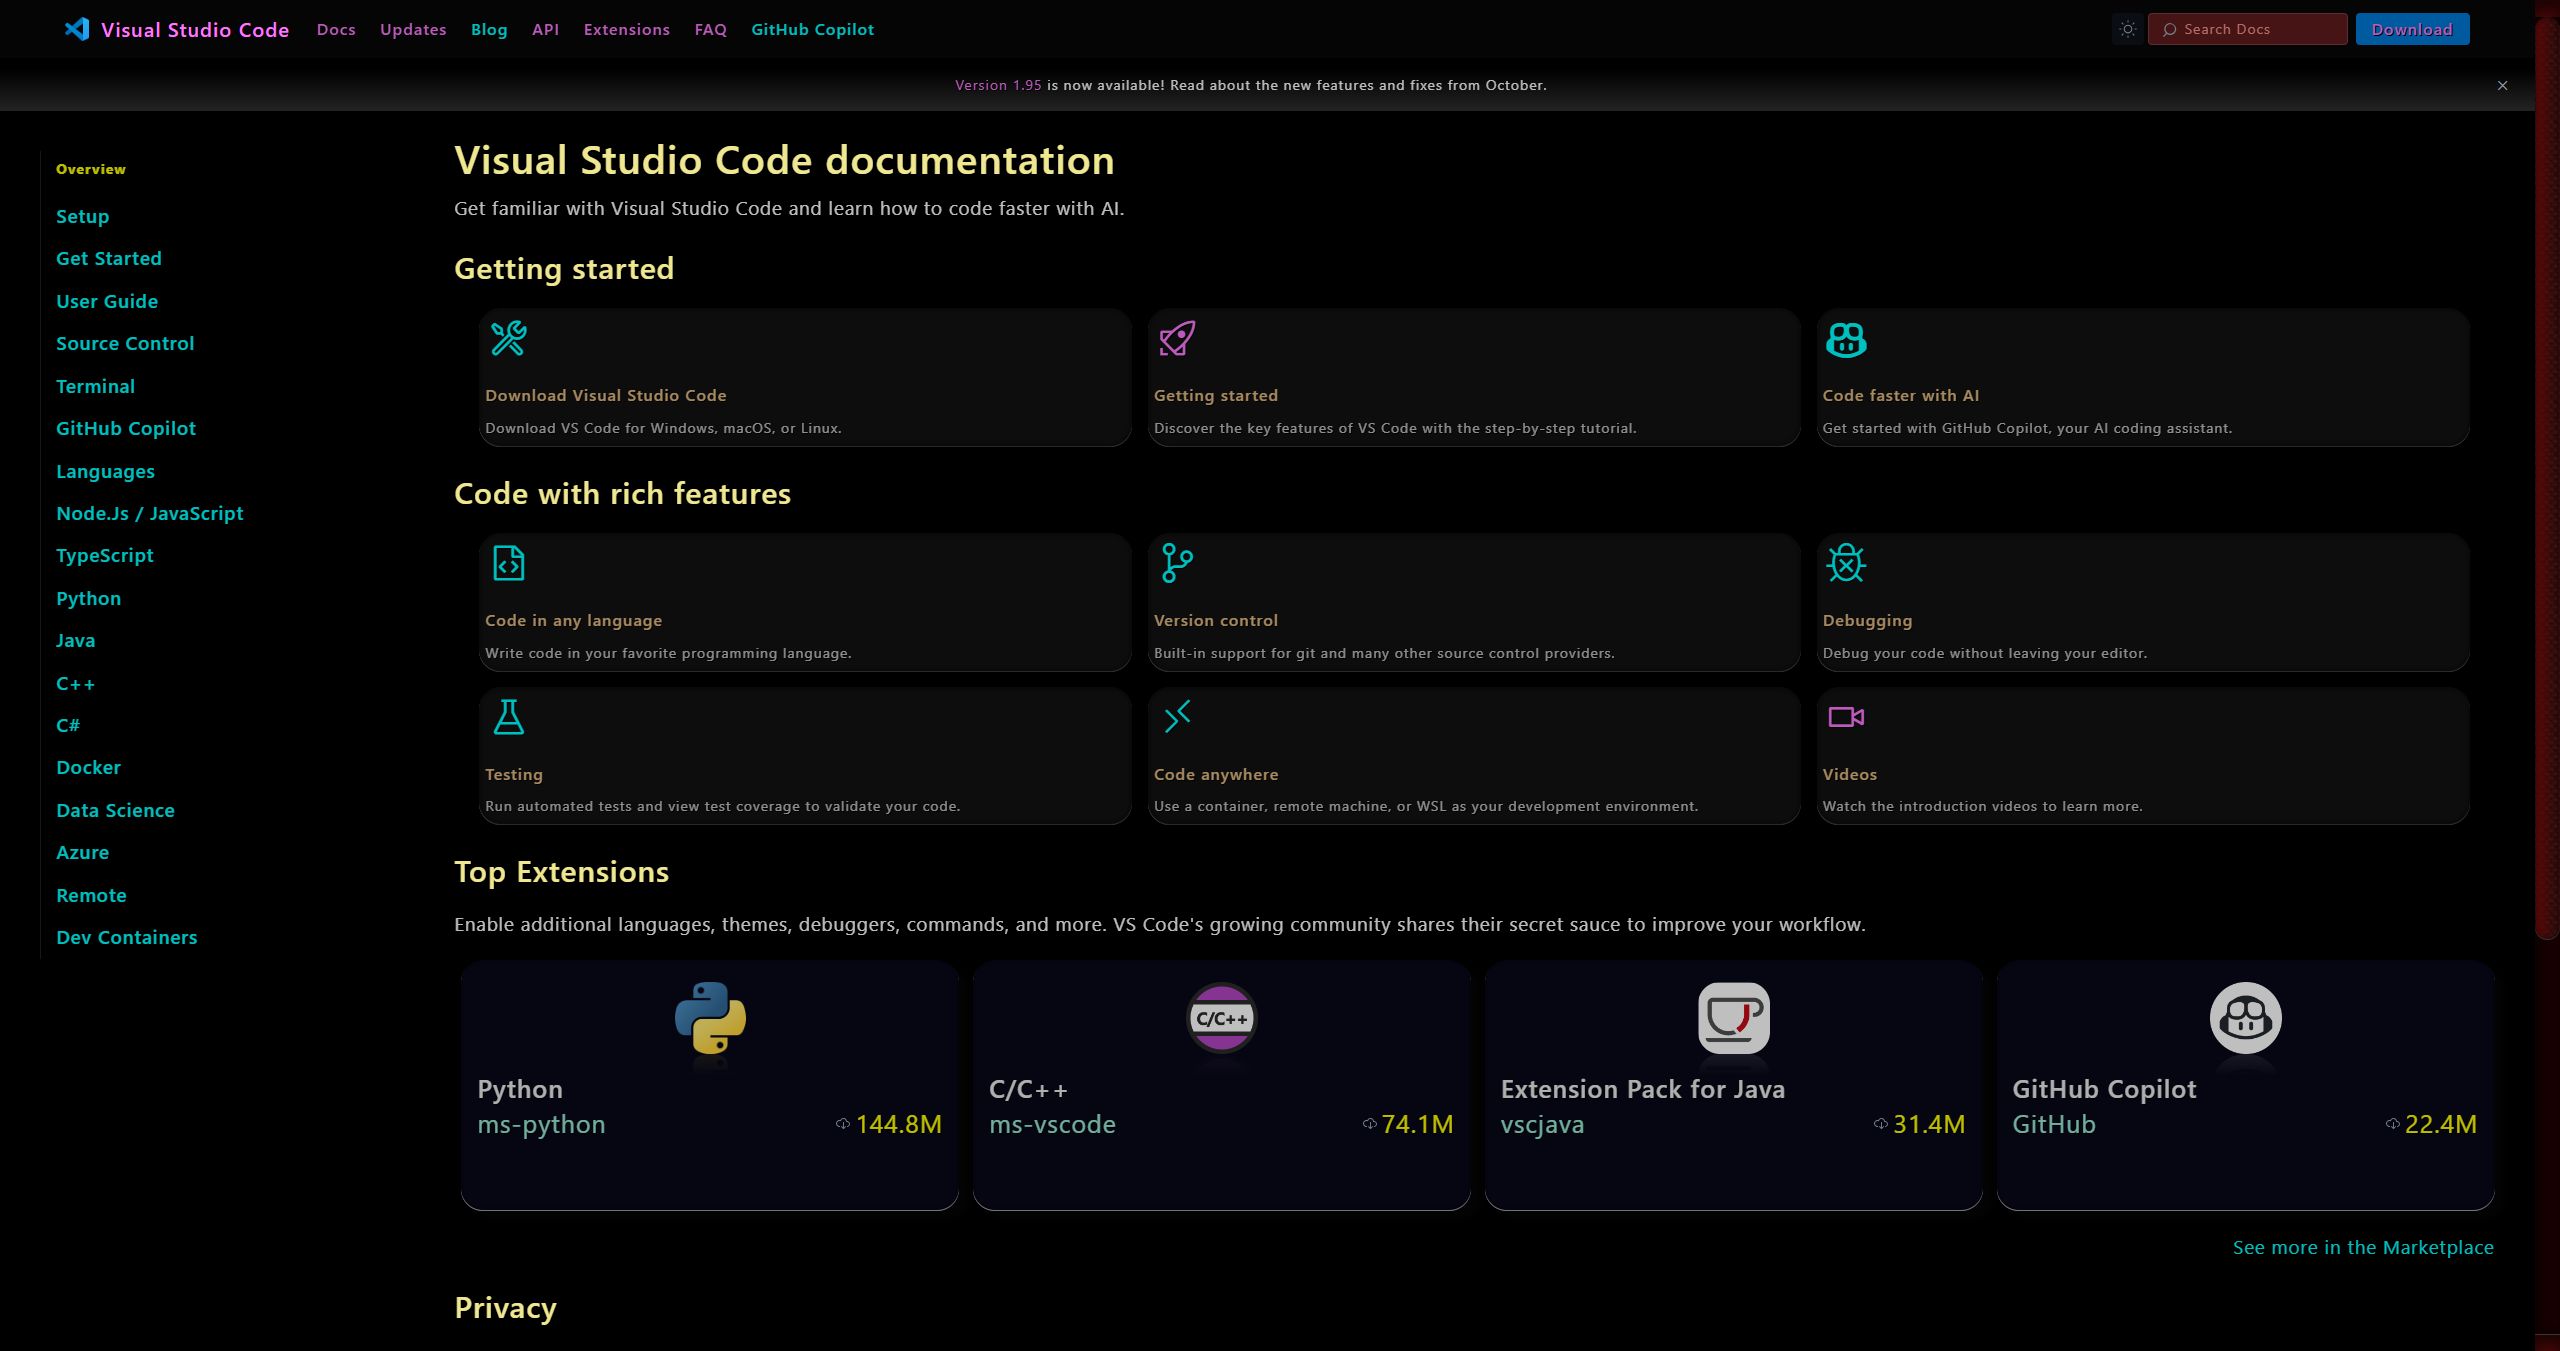2560x1351 pixels.
Task: Toggle the light/dark theme sun icon
Action: point(2128,29)
